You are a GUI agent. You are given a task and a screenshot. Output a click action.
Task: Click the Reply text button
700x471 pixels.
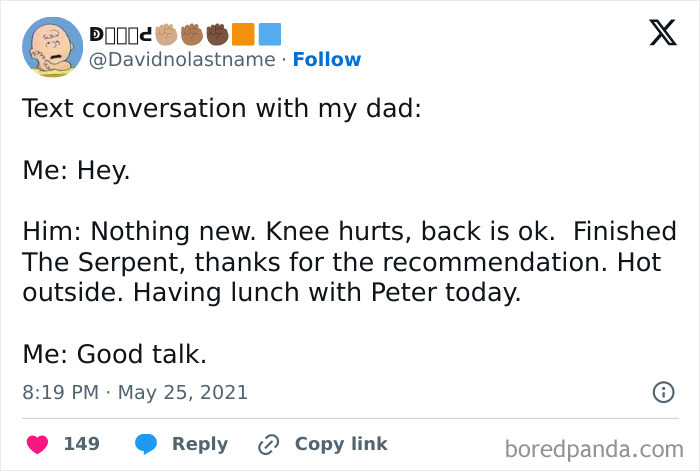[200, 444]
